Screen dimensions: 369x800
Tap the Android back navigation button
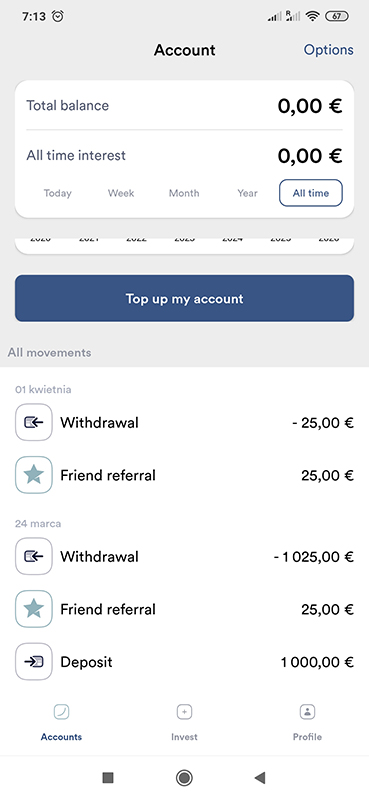pos(260,778)
